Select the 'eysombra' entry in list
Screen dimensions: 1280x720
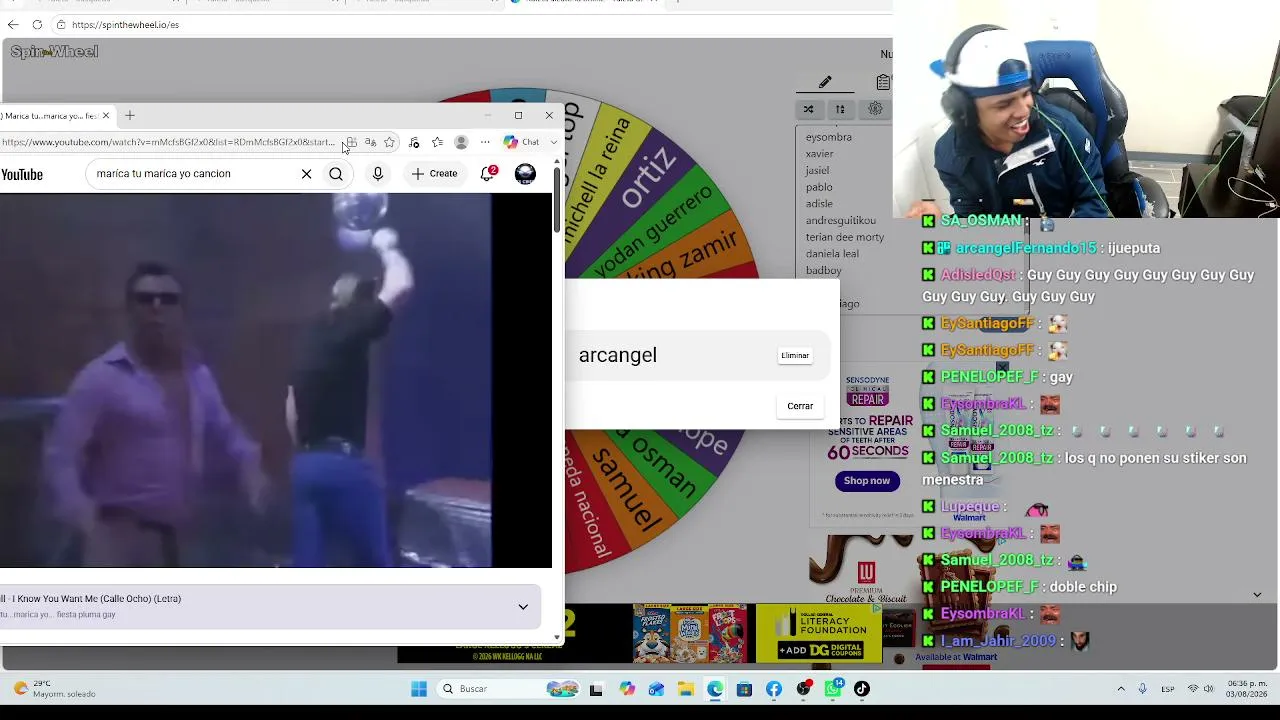click(829, 137)
